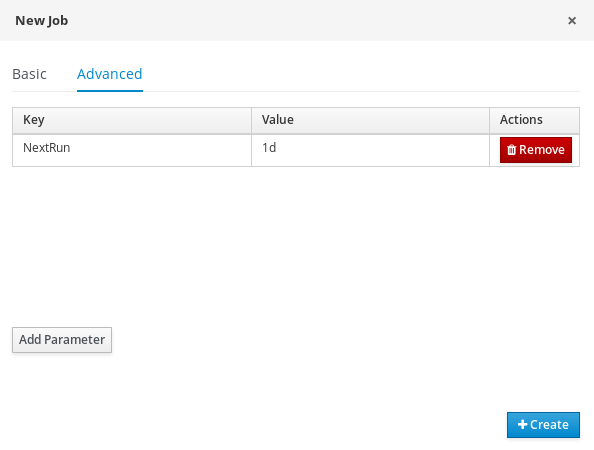Click the New Job dialog title
The image size is (594, 450).
[42, 20]
